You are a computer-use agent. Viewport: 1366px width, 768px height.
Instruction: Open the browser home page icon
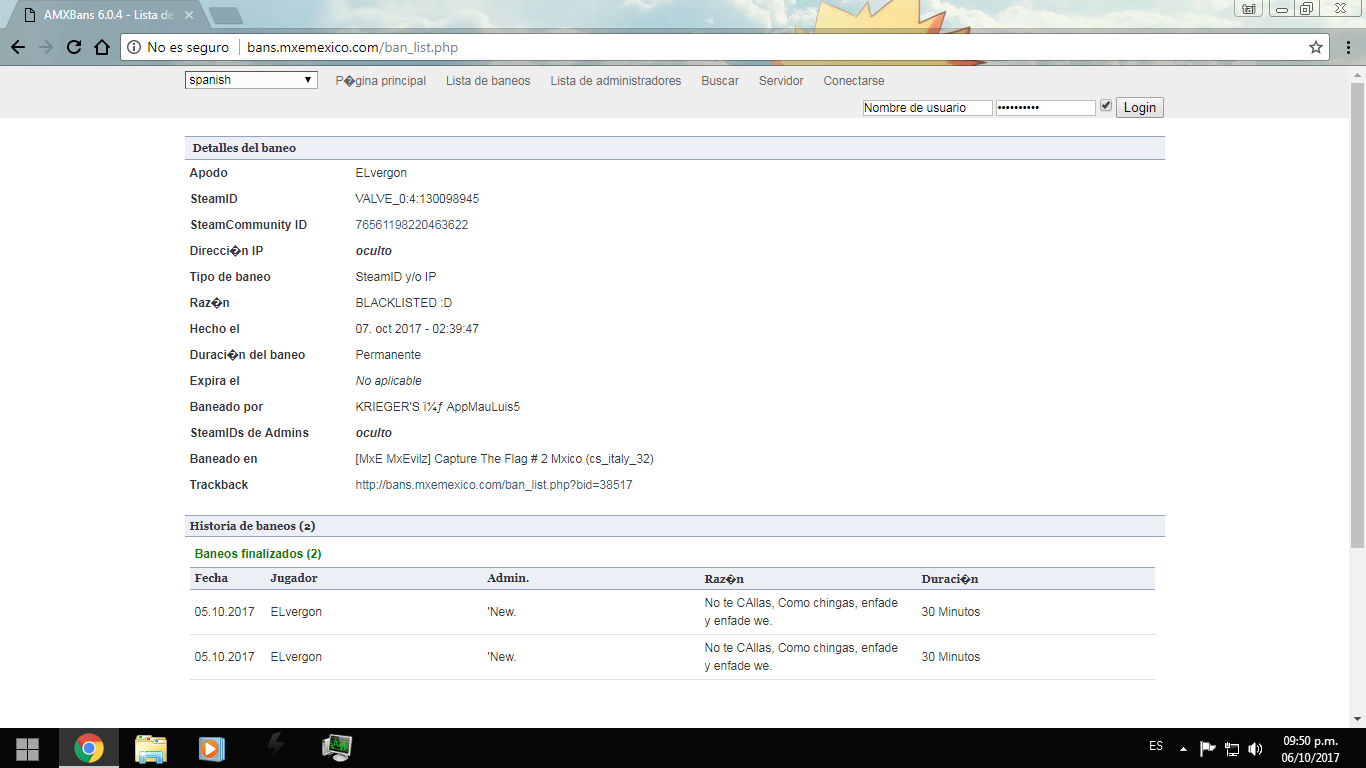pos(102,47)
